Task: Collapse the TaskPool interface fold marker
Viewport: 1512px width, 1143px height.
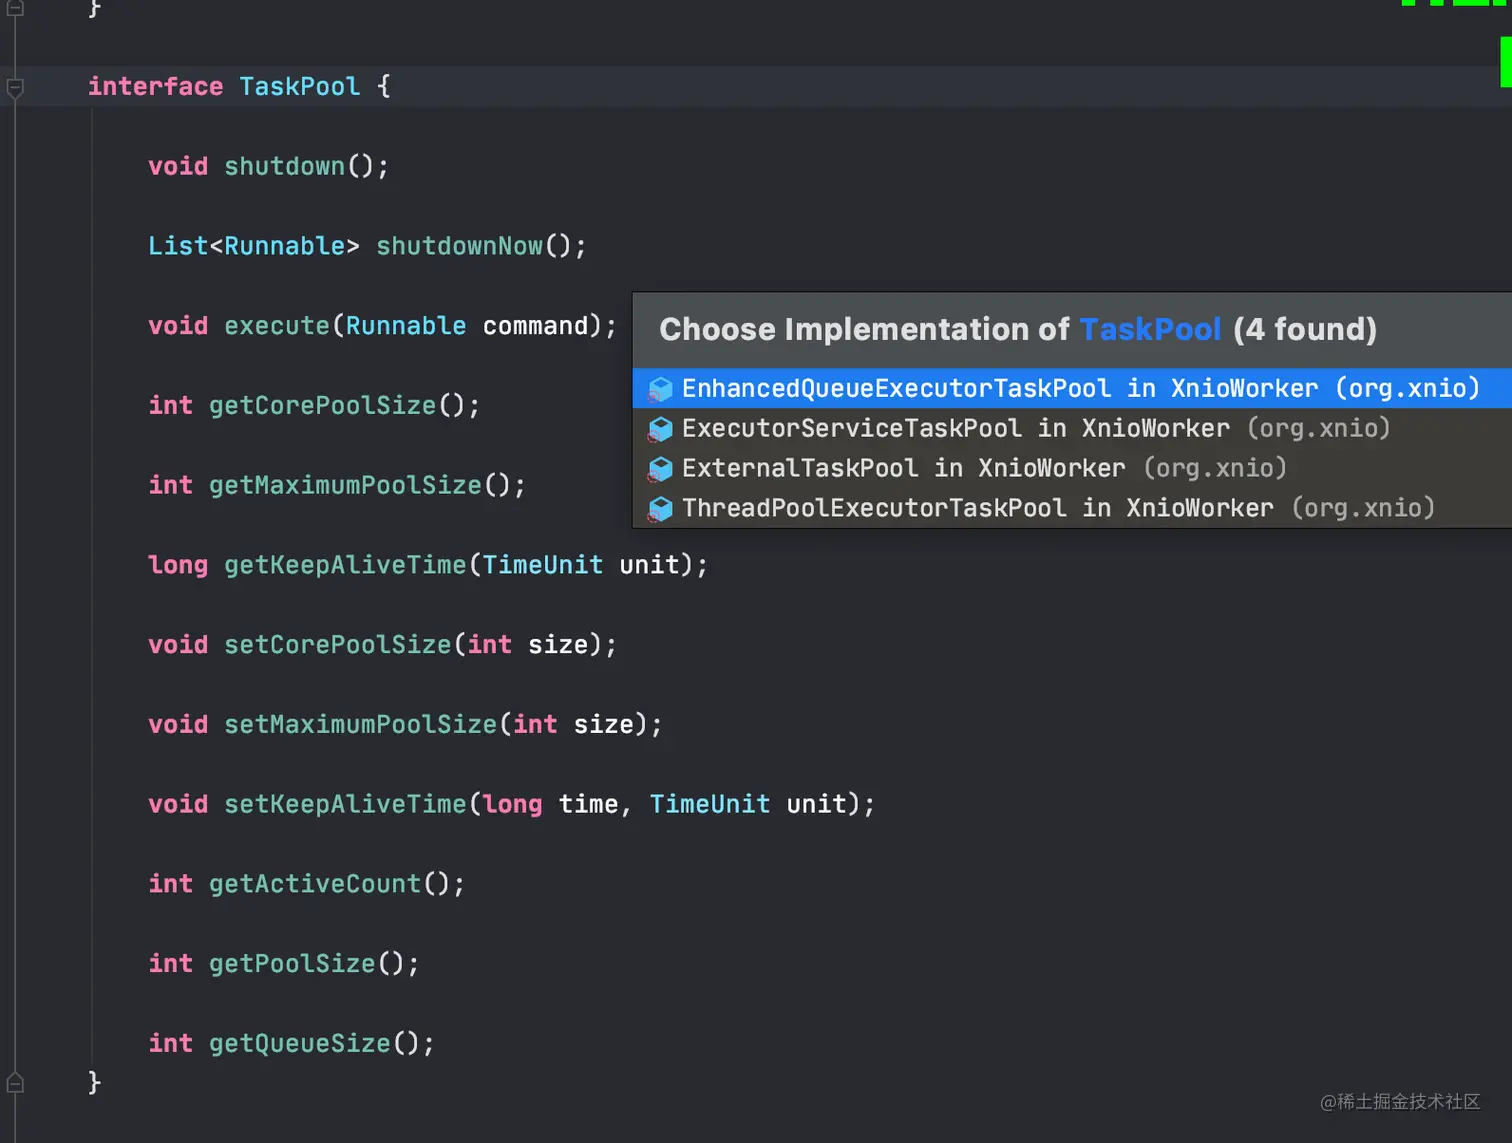Action: (15, 88)
